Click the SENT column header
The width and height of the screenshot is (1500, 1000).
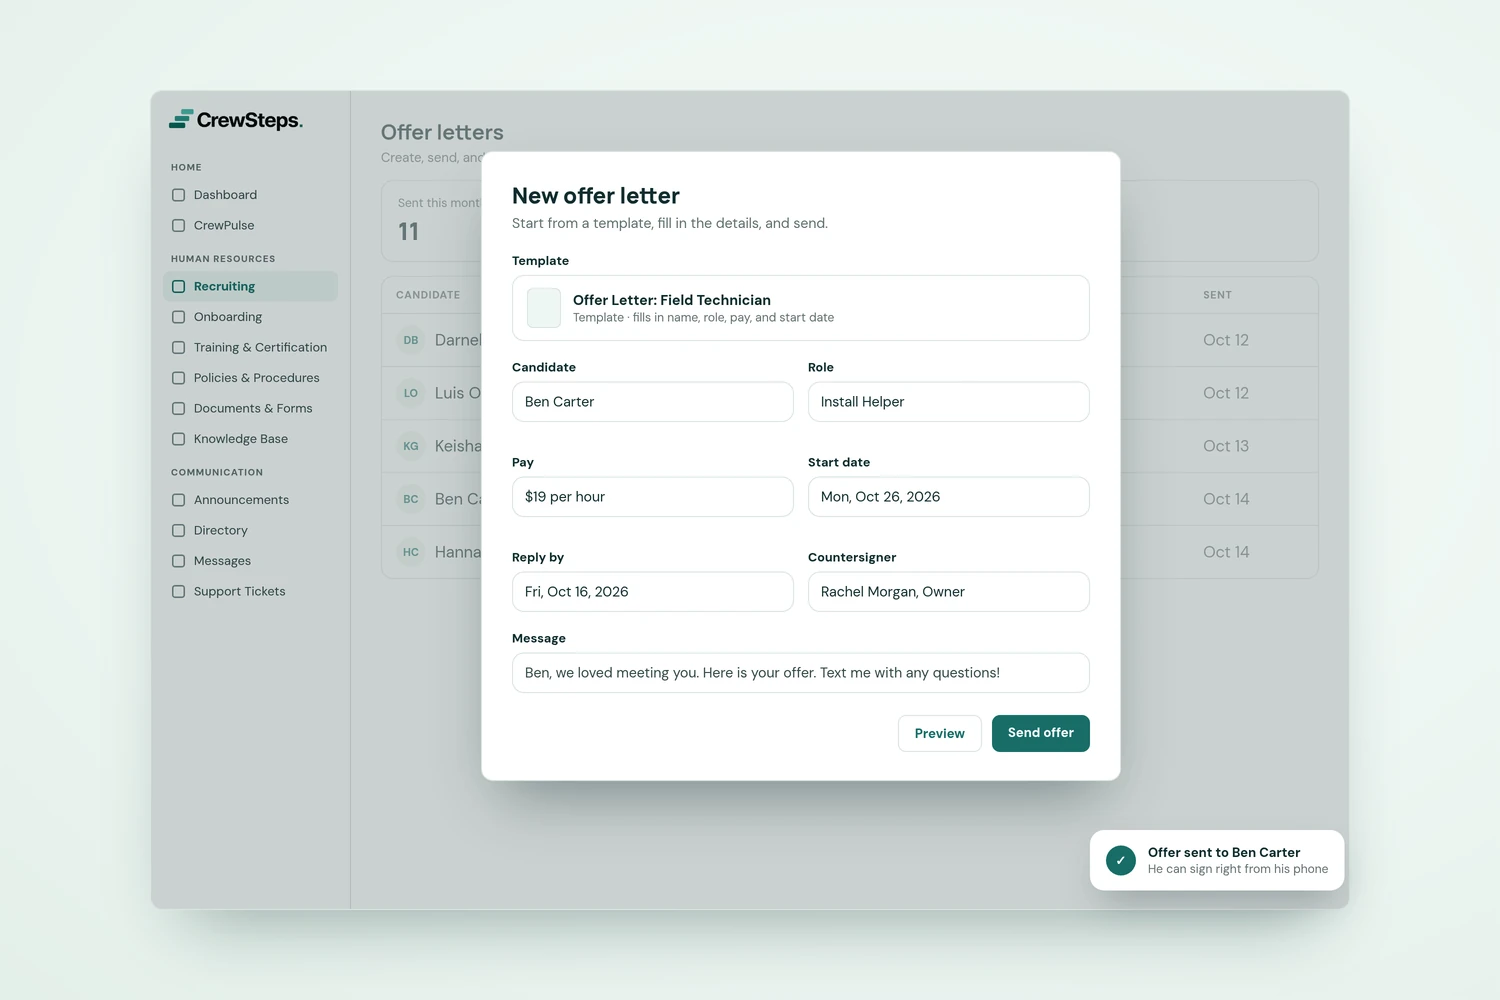[x=1217, y=295]
